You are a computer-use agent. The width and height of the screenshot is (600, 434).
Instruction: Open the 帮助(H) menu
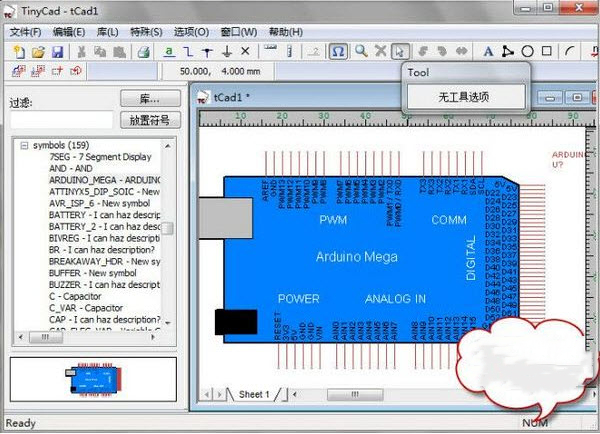tap(285, 32)
